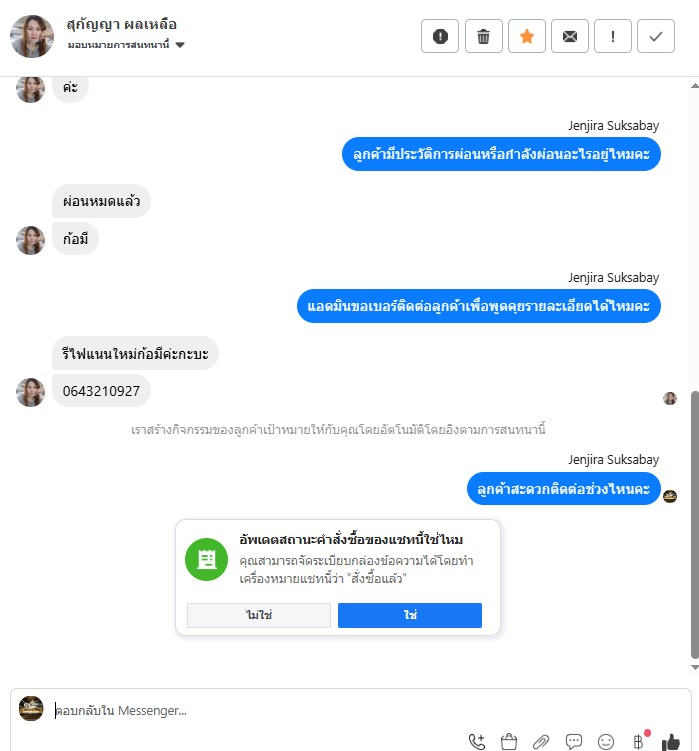699x751 pixels.
Task: Open customer profile picture in header
Action: click(32, 36)
